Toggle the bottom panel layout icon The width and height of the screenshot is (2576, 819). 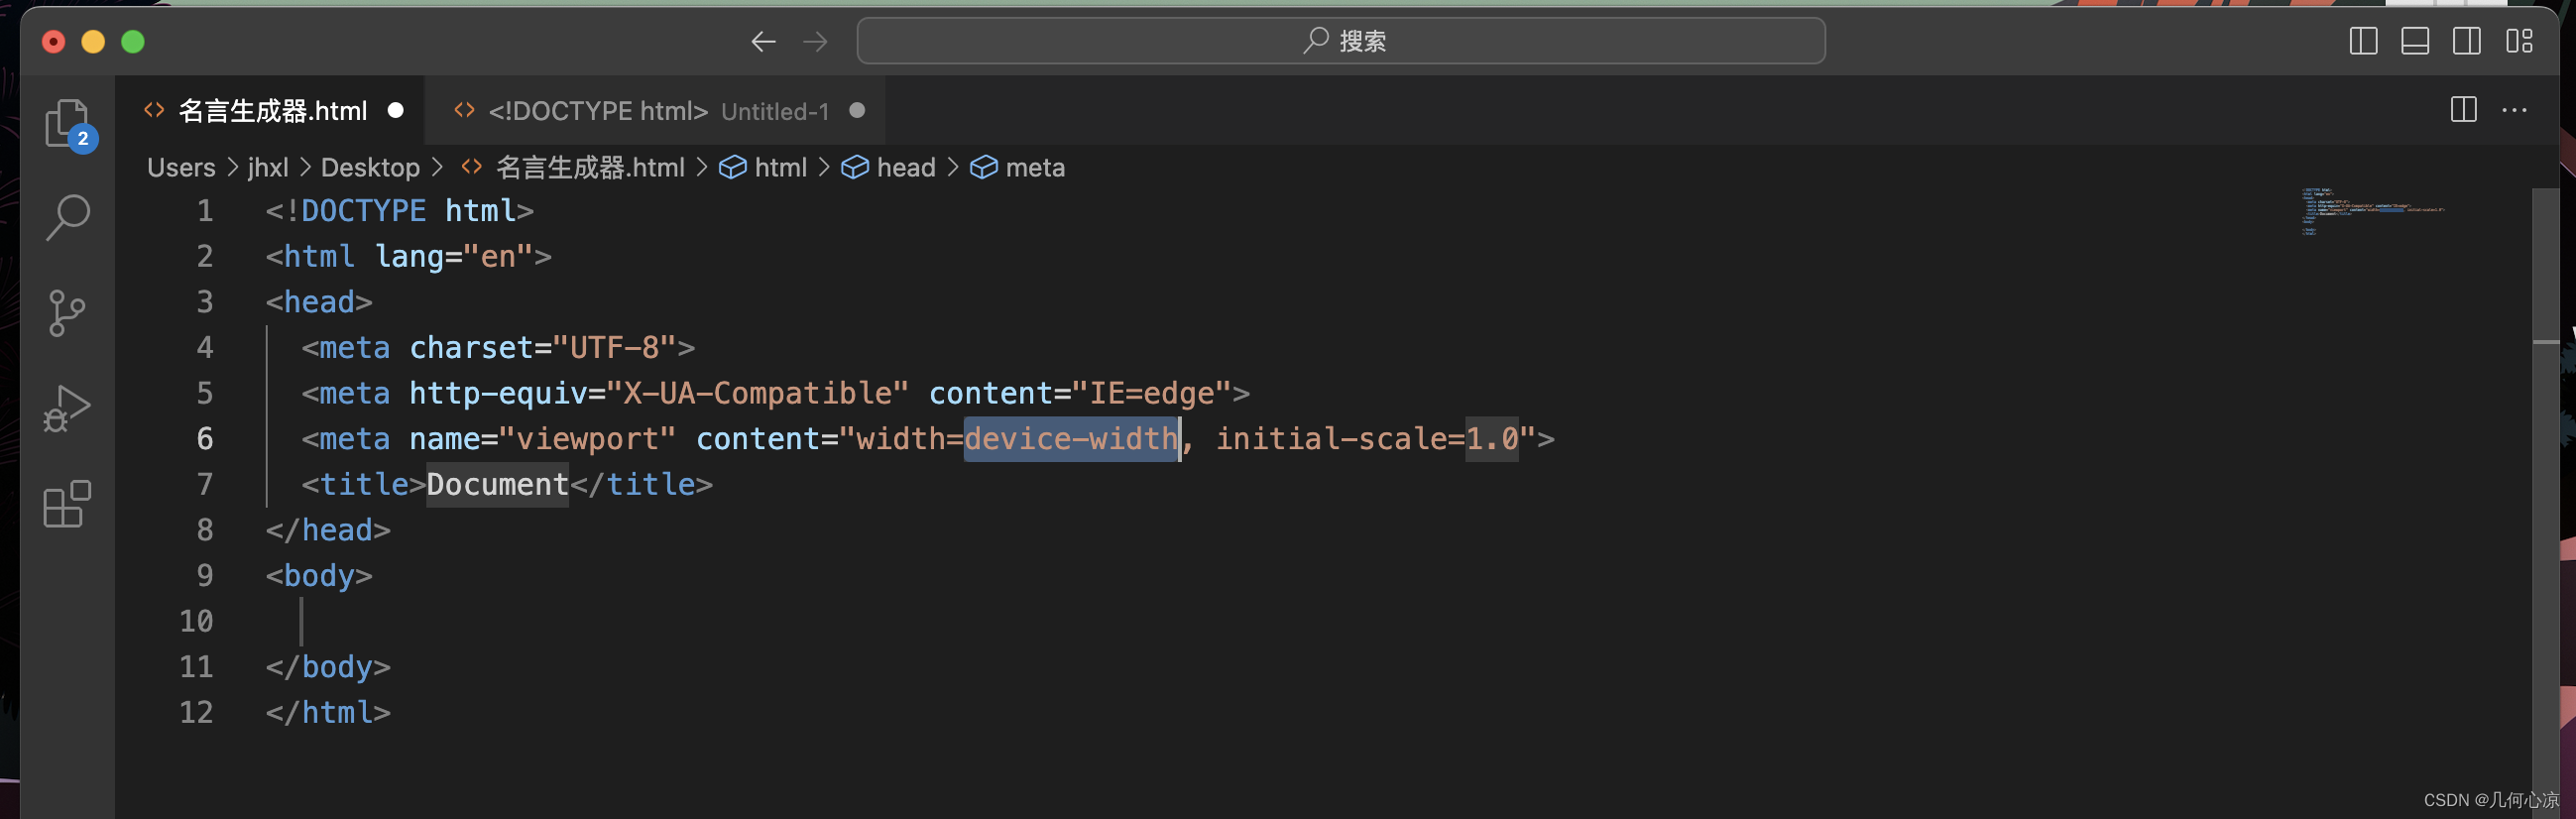2415,41
